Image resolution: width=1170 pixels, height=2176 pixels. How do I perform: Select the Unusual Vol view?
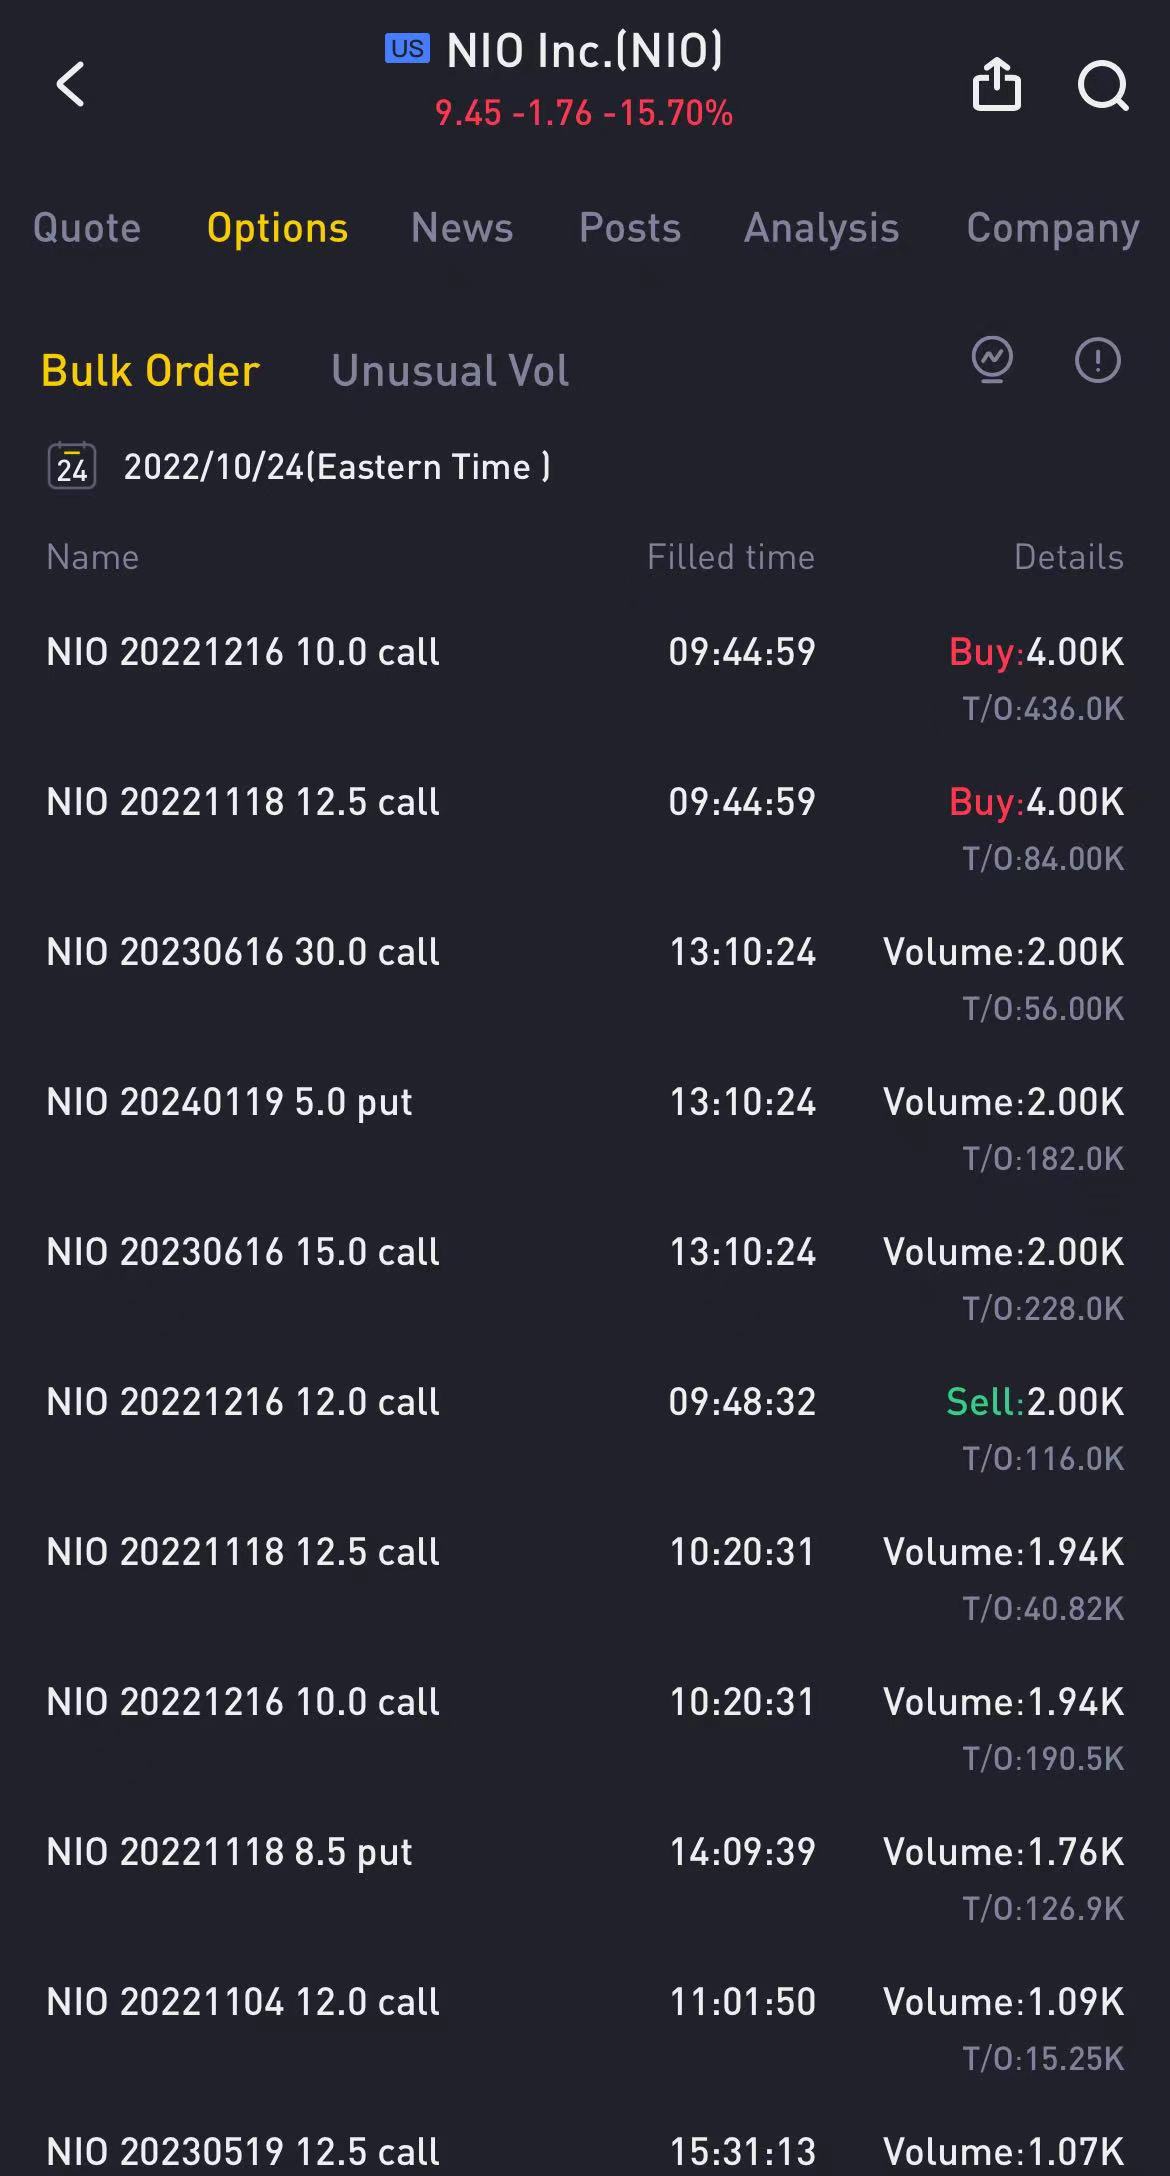[x=450, y=371]
